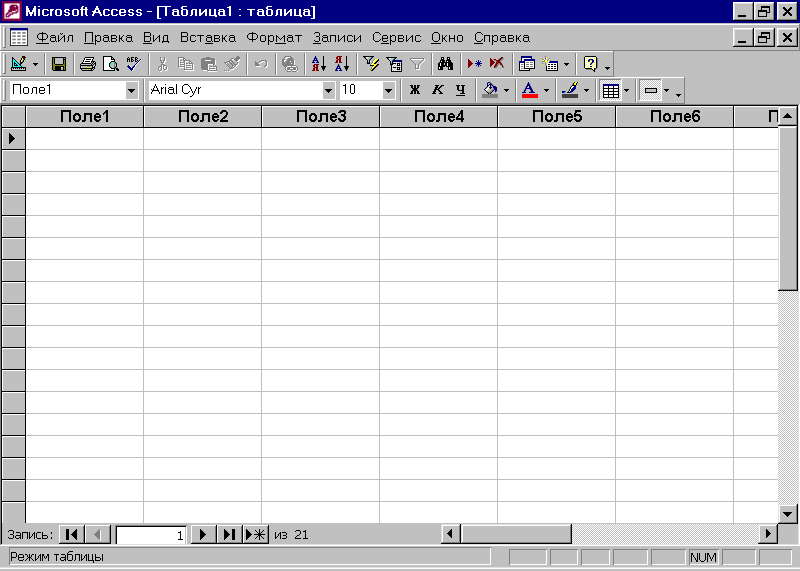
Task: Open the Формат menu
Action: (274, 38)
